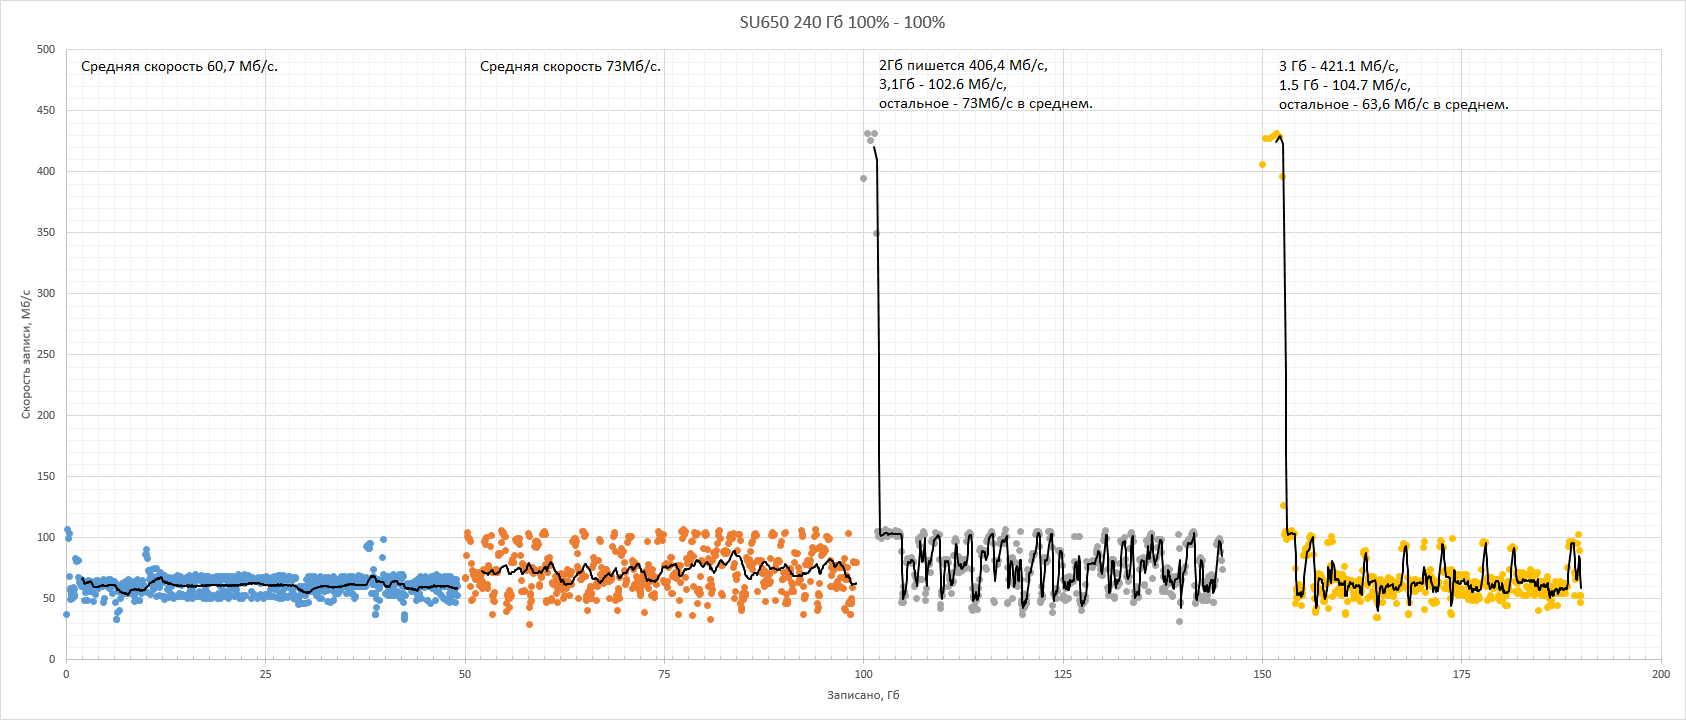Click the line "3 Гб - 421.1 Мб/с,"
1686x720 pixels.
click(x=1338, y=66)
